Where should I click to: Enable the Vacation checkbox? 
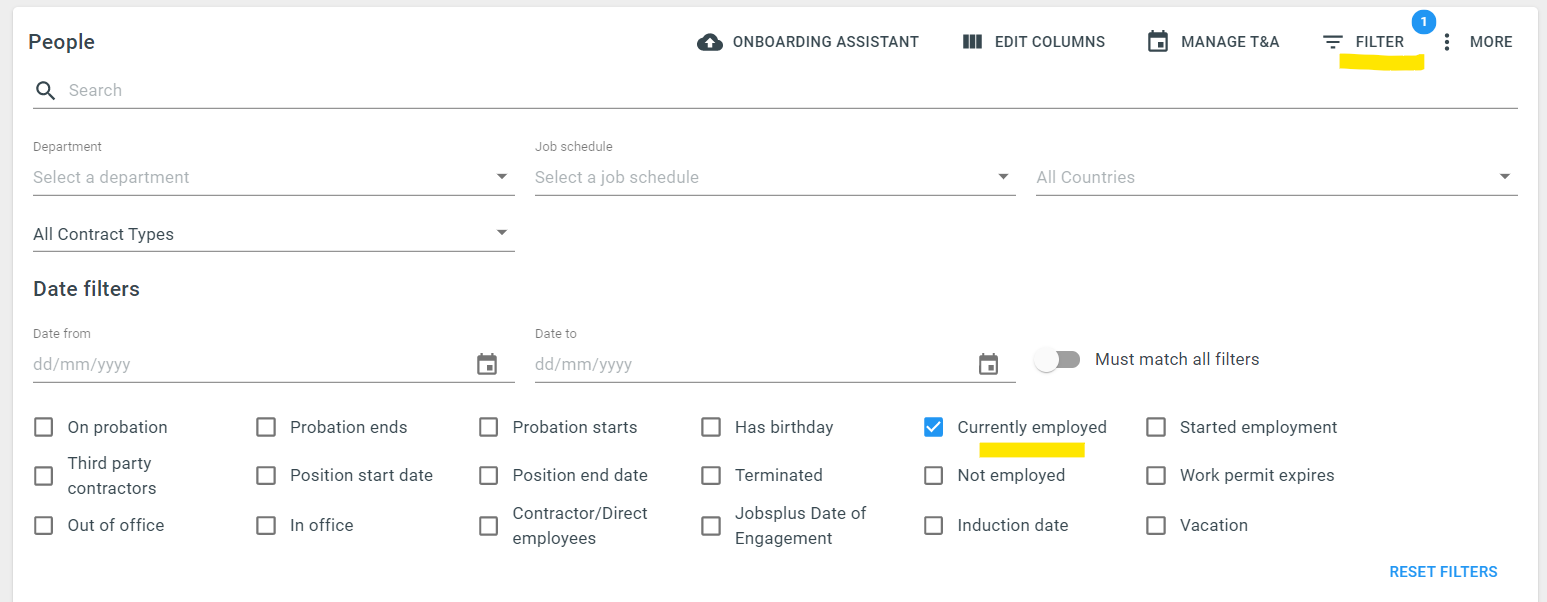click(1156, 525)
